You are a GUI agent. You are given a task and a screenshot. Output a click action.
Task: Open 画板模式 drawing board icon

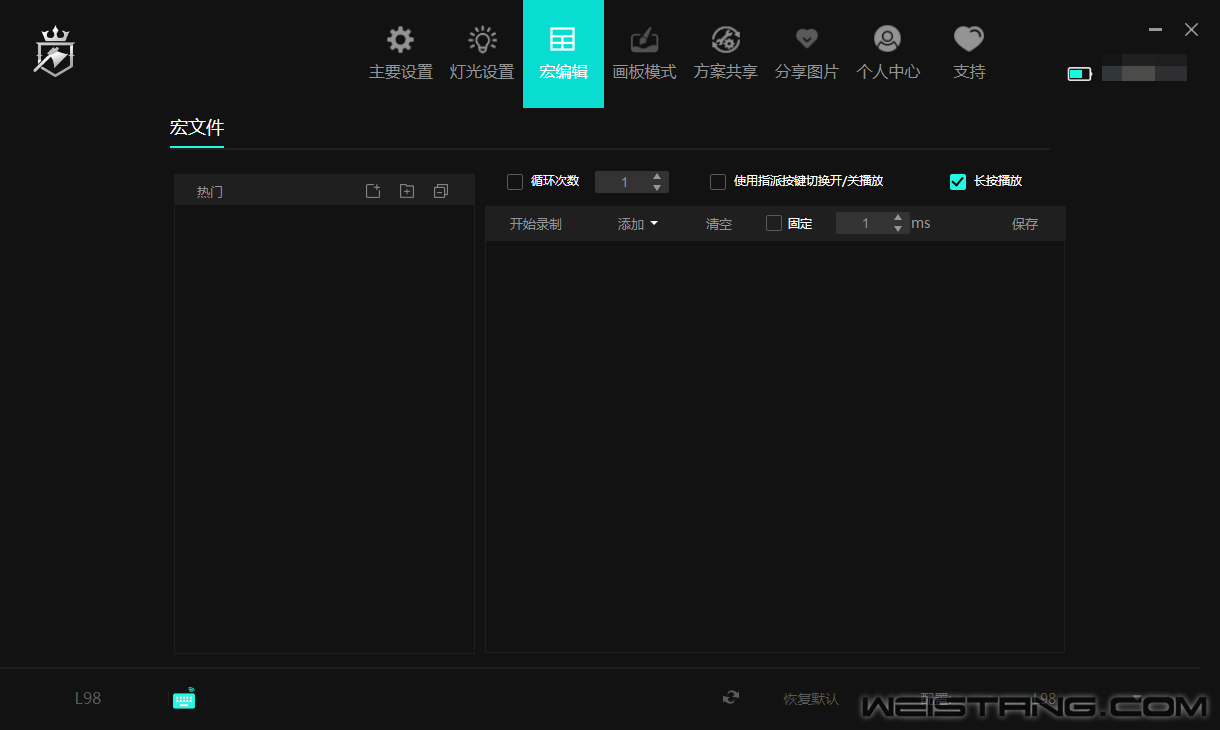(644, 40)
